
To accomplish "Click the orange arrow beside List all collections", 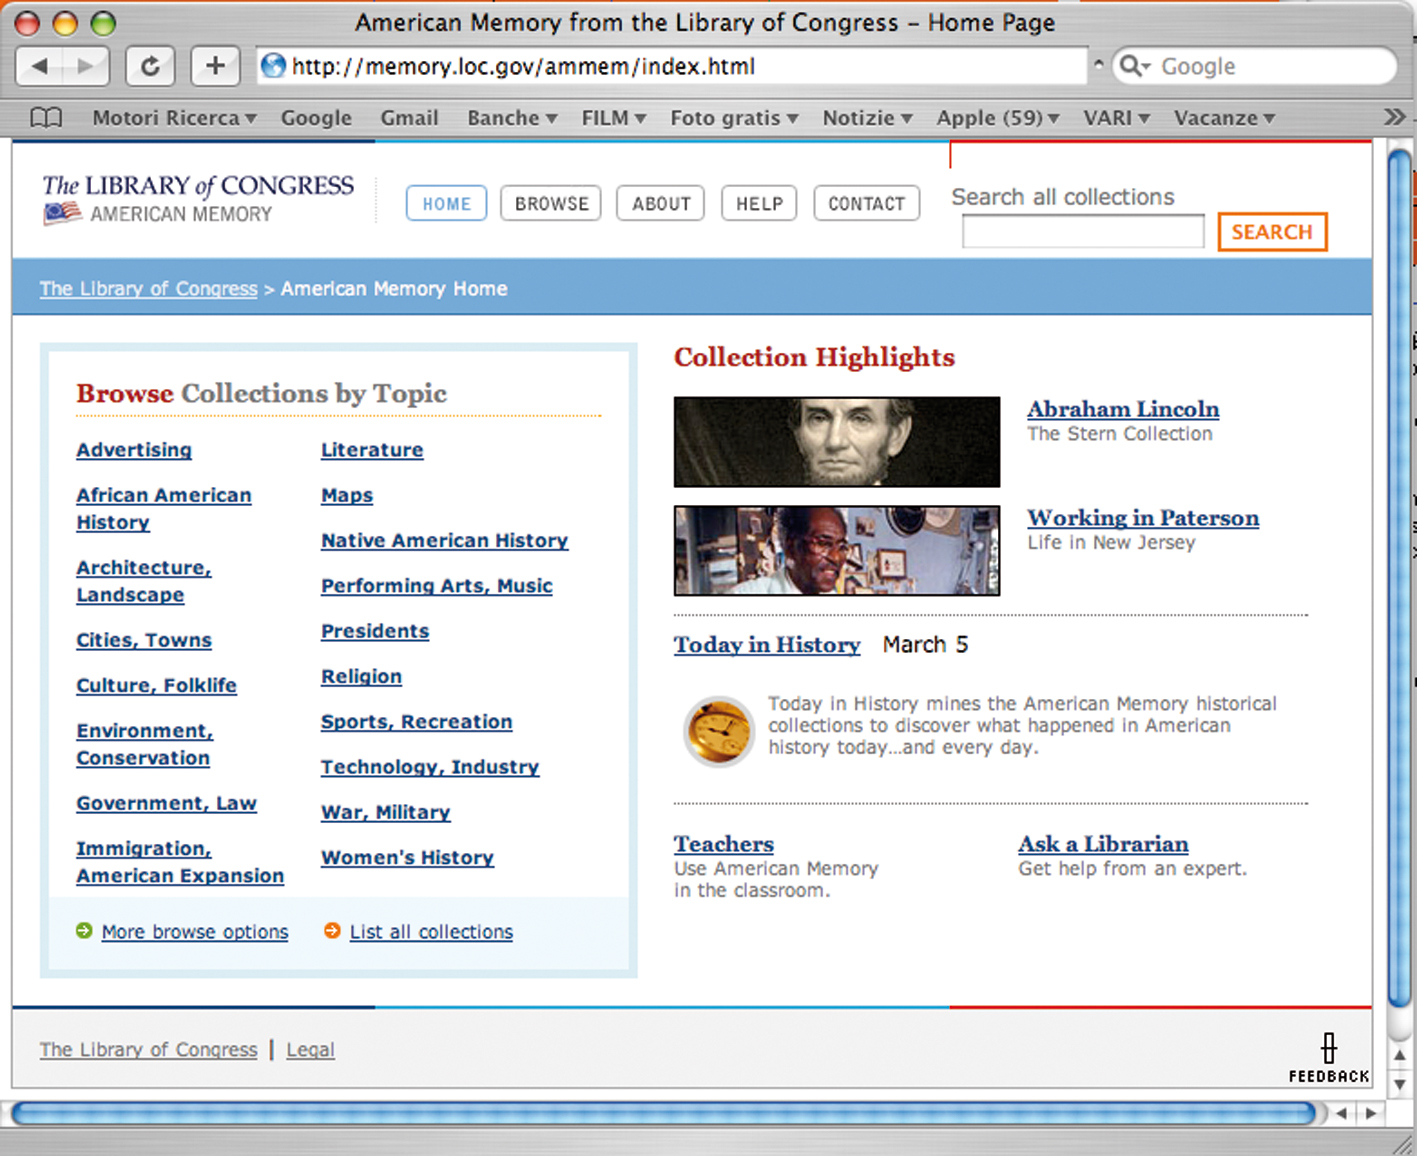I will point(332,931).
